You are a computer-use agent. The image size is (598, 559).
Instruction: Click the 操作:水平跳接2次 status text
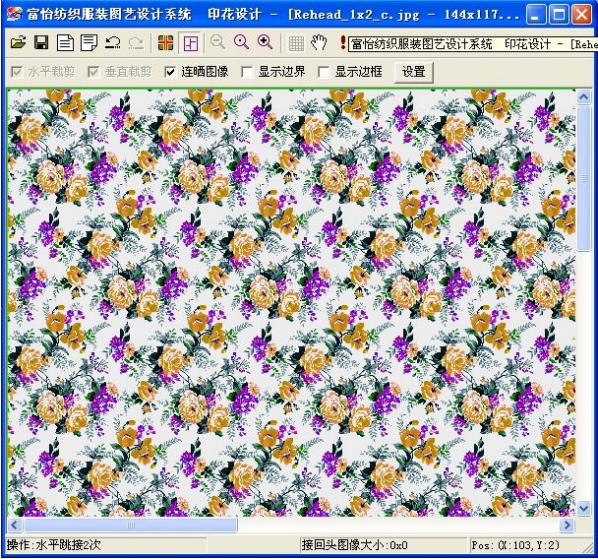click(54, 545)
